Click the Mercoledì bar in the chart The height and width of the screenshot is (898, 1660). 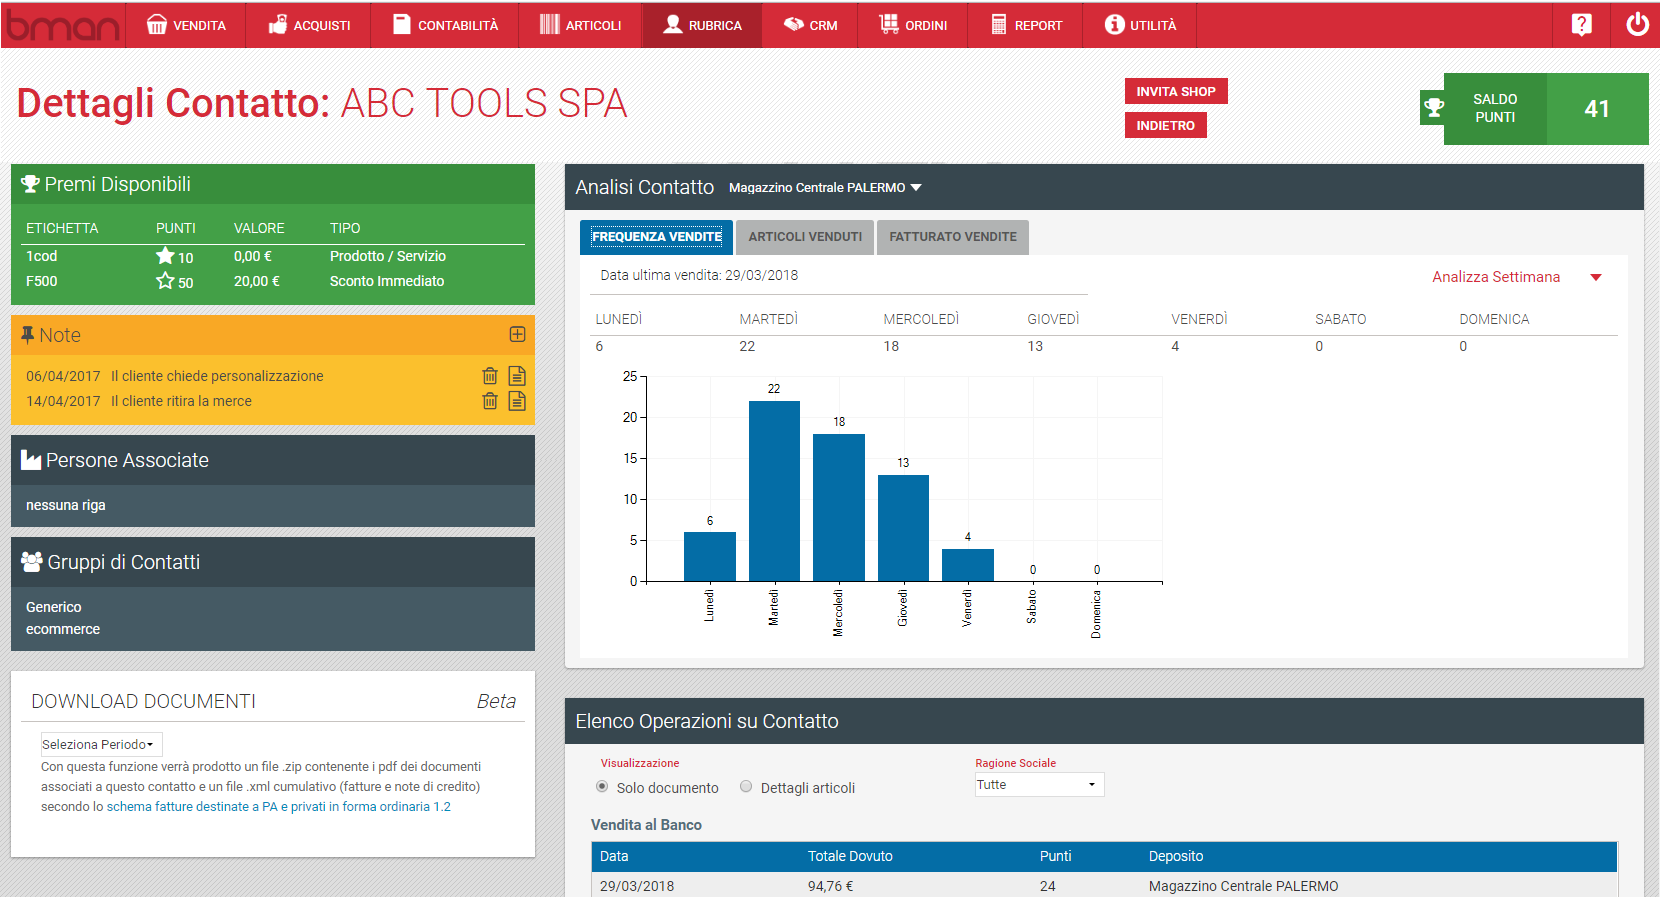pyautogui.click(x=839, y=507)
